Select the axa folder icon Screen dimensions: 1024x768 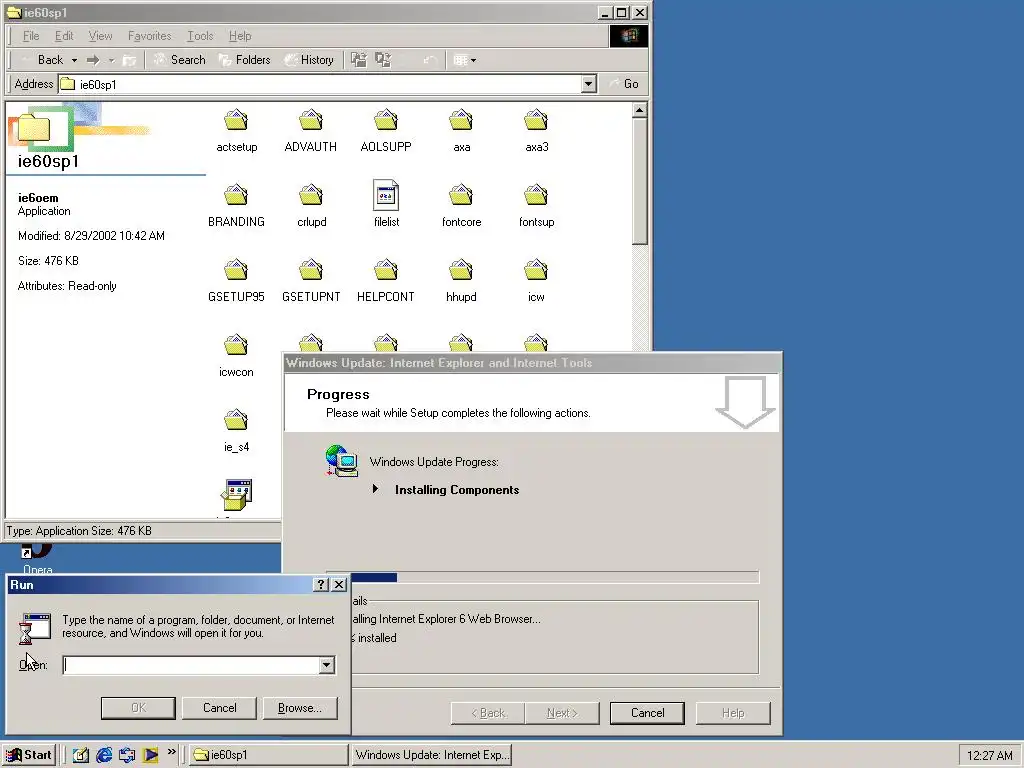click(461, 120)
